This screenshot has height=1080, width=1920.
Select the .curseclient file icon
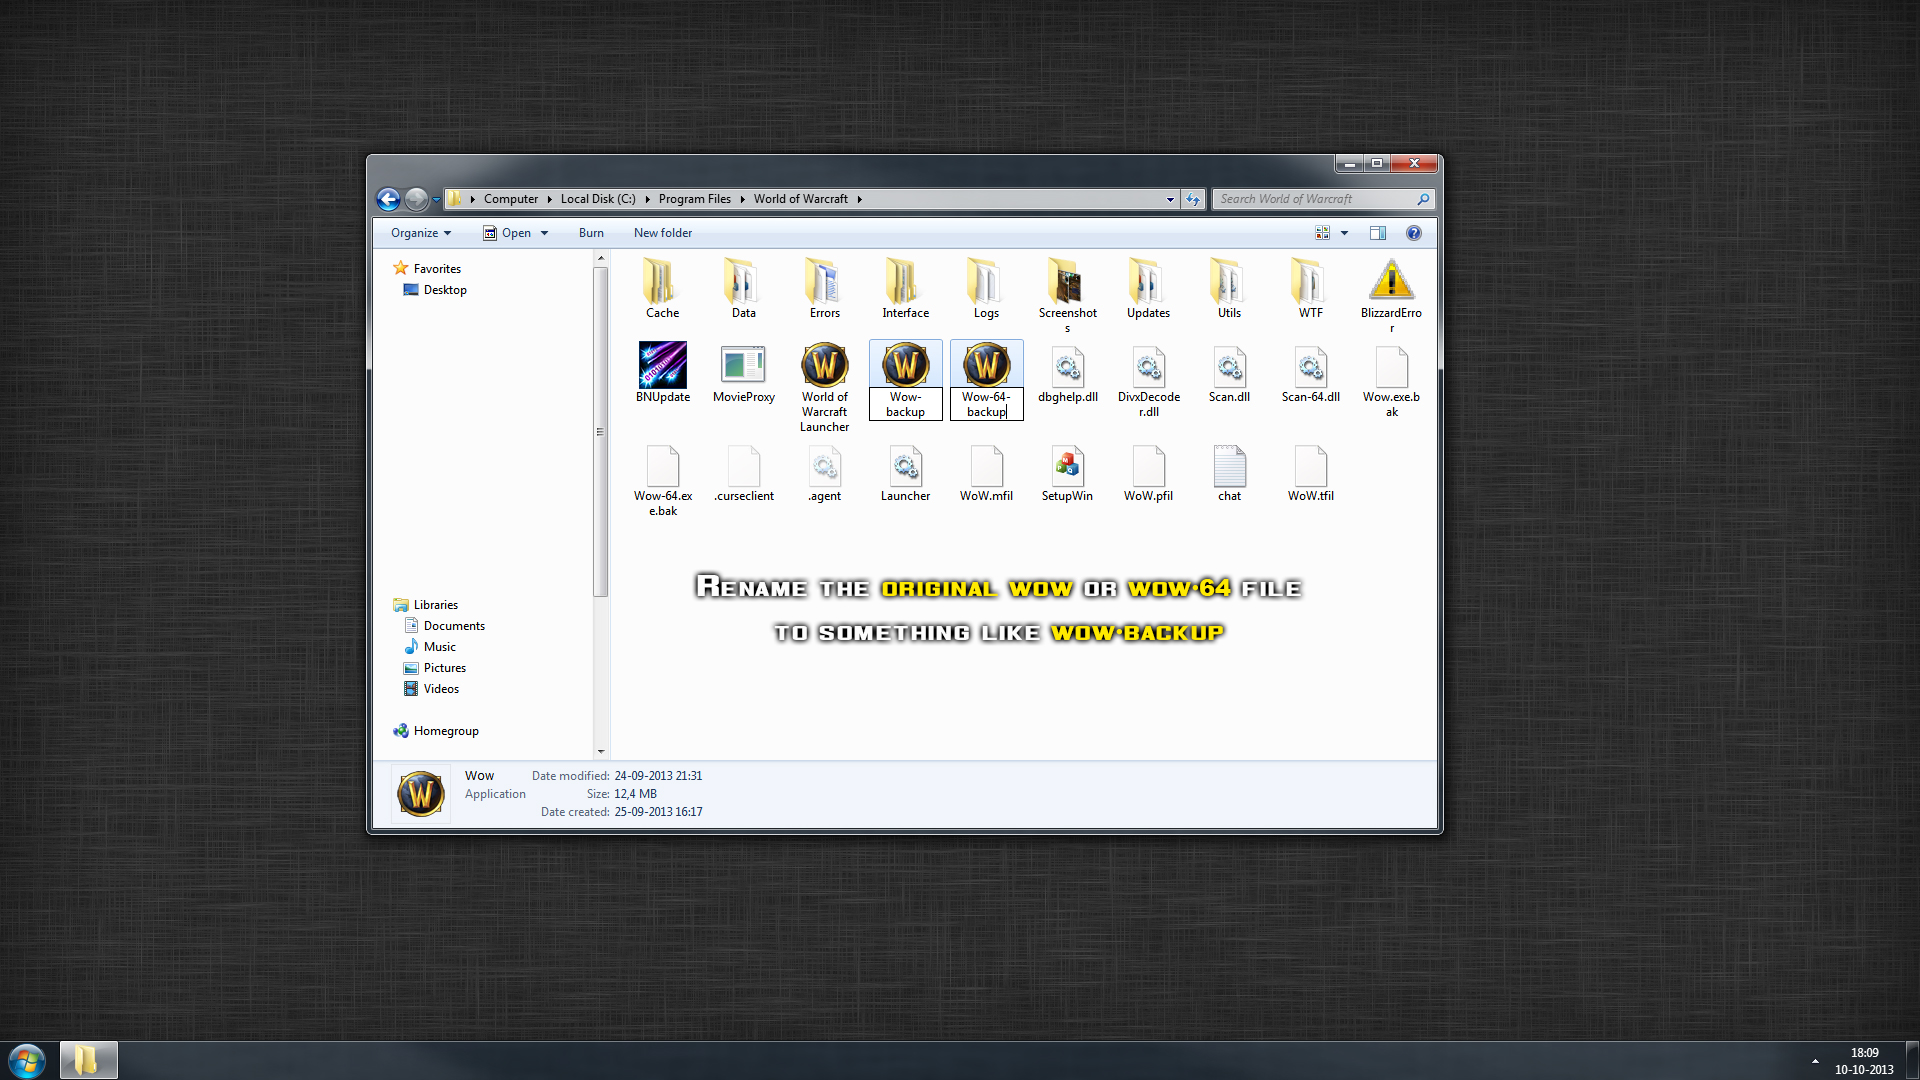click(743, 466)
